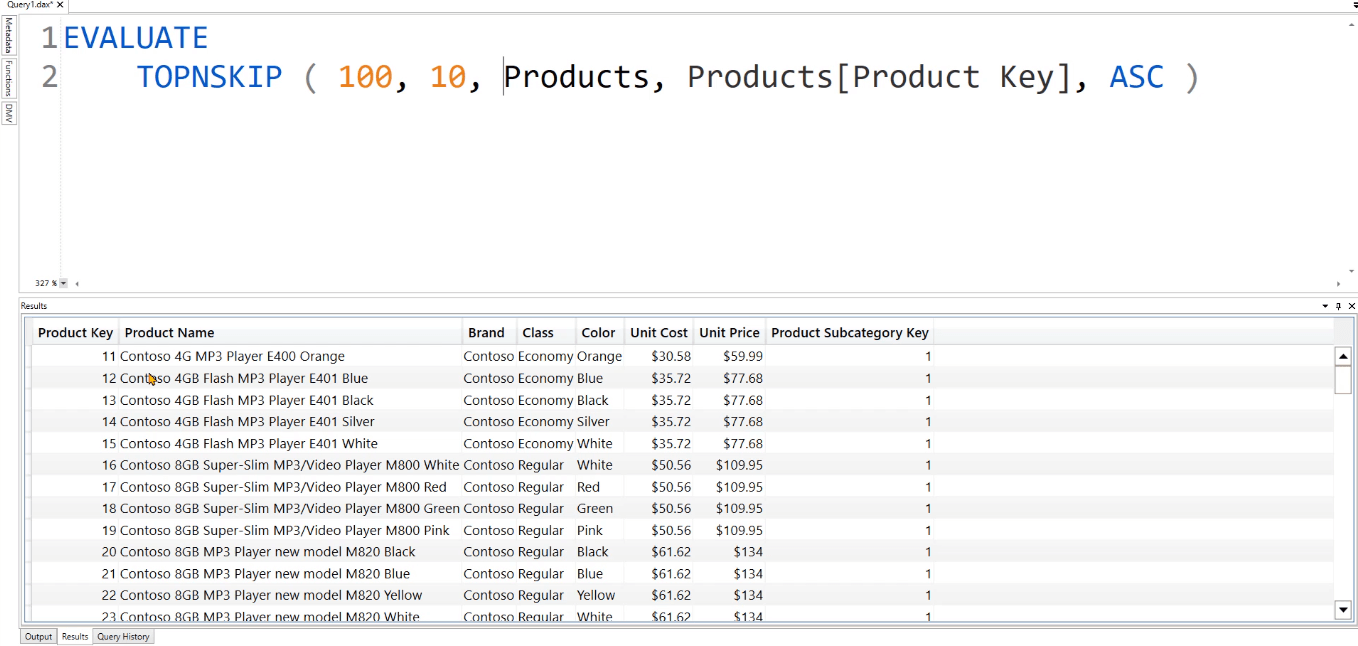Click the results grid scroll down arrow

(x=1343, y=609)
